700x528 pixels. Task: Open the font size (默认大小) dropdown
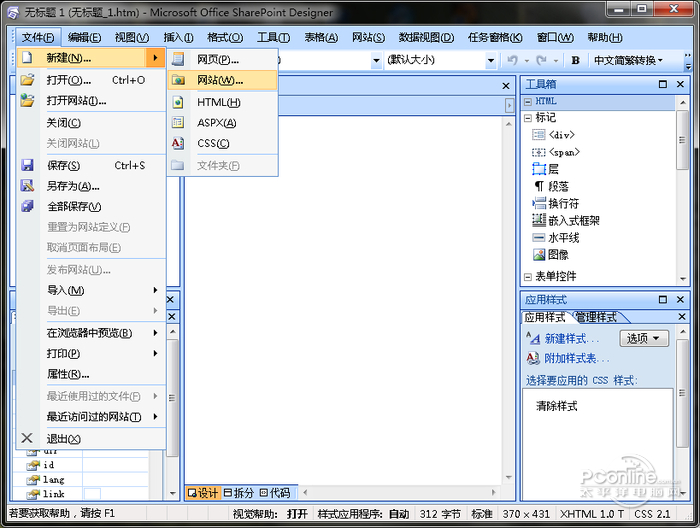pyautogui.click(x=491, y=60)
